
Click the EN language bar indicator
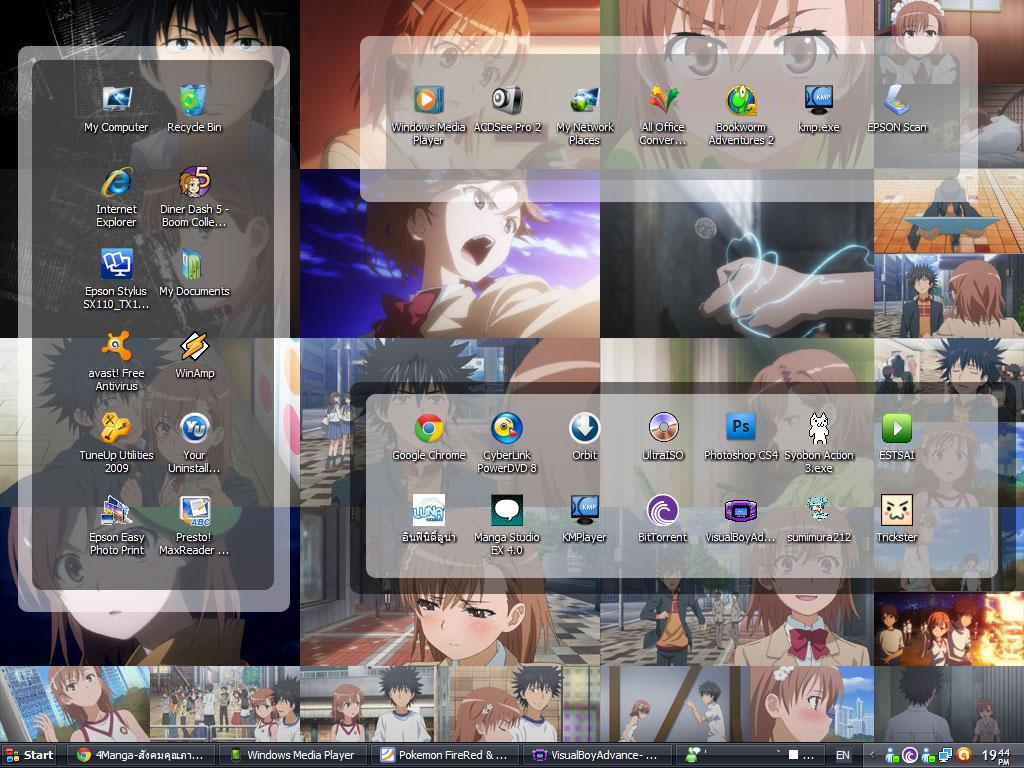(842, 755)
